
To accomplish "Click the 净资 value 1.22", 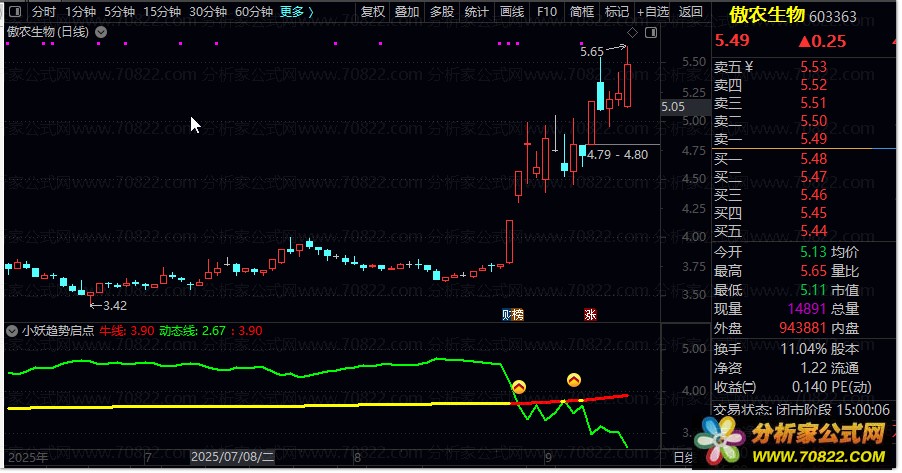I will point(813,368).
